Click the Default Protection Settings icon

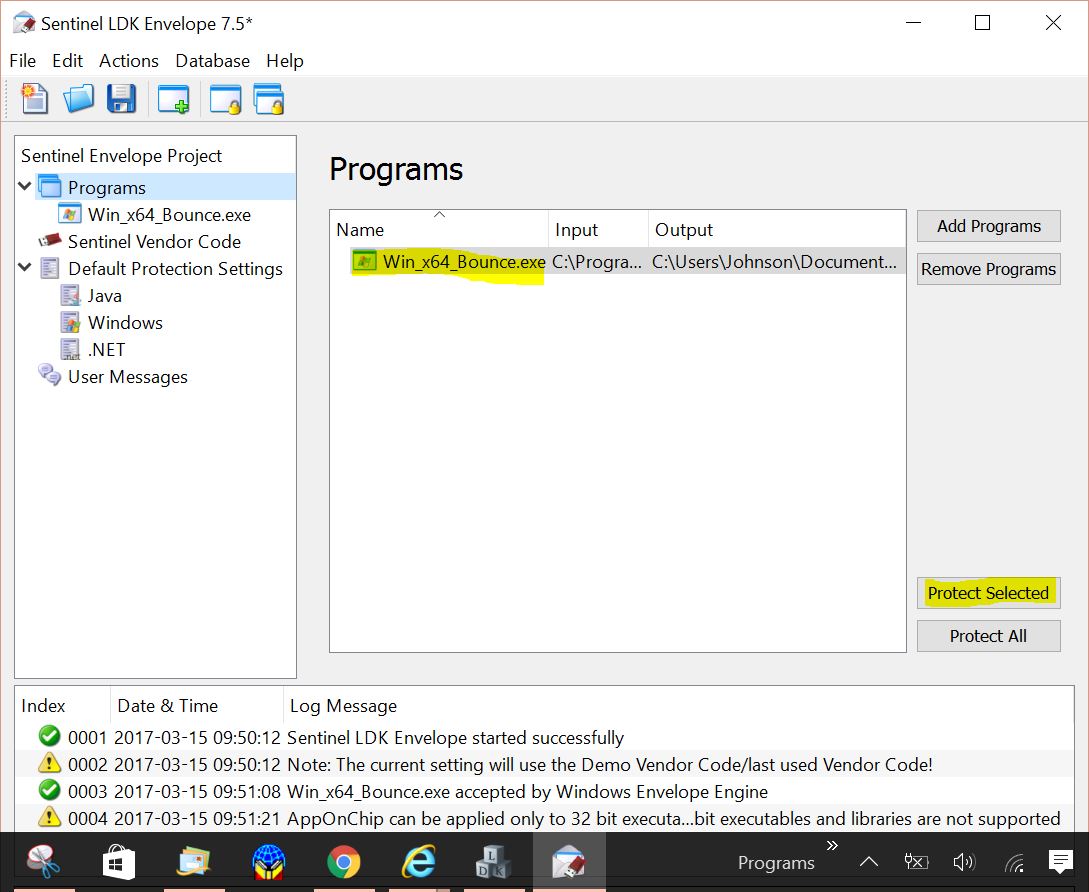50,268
